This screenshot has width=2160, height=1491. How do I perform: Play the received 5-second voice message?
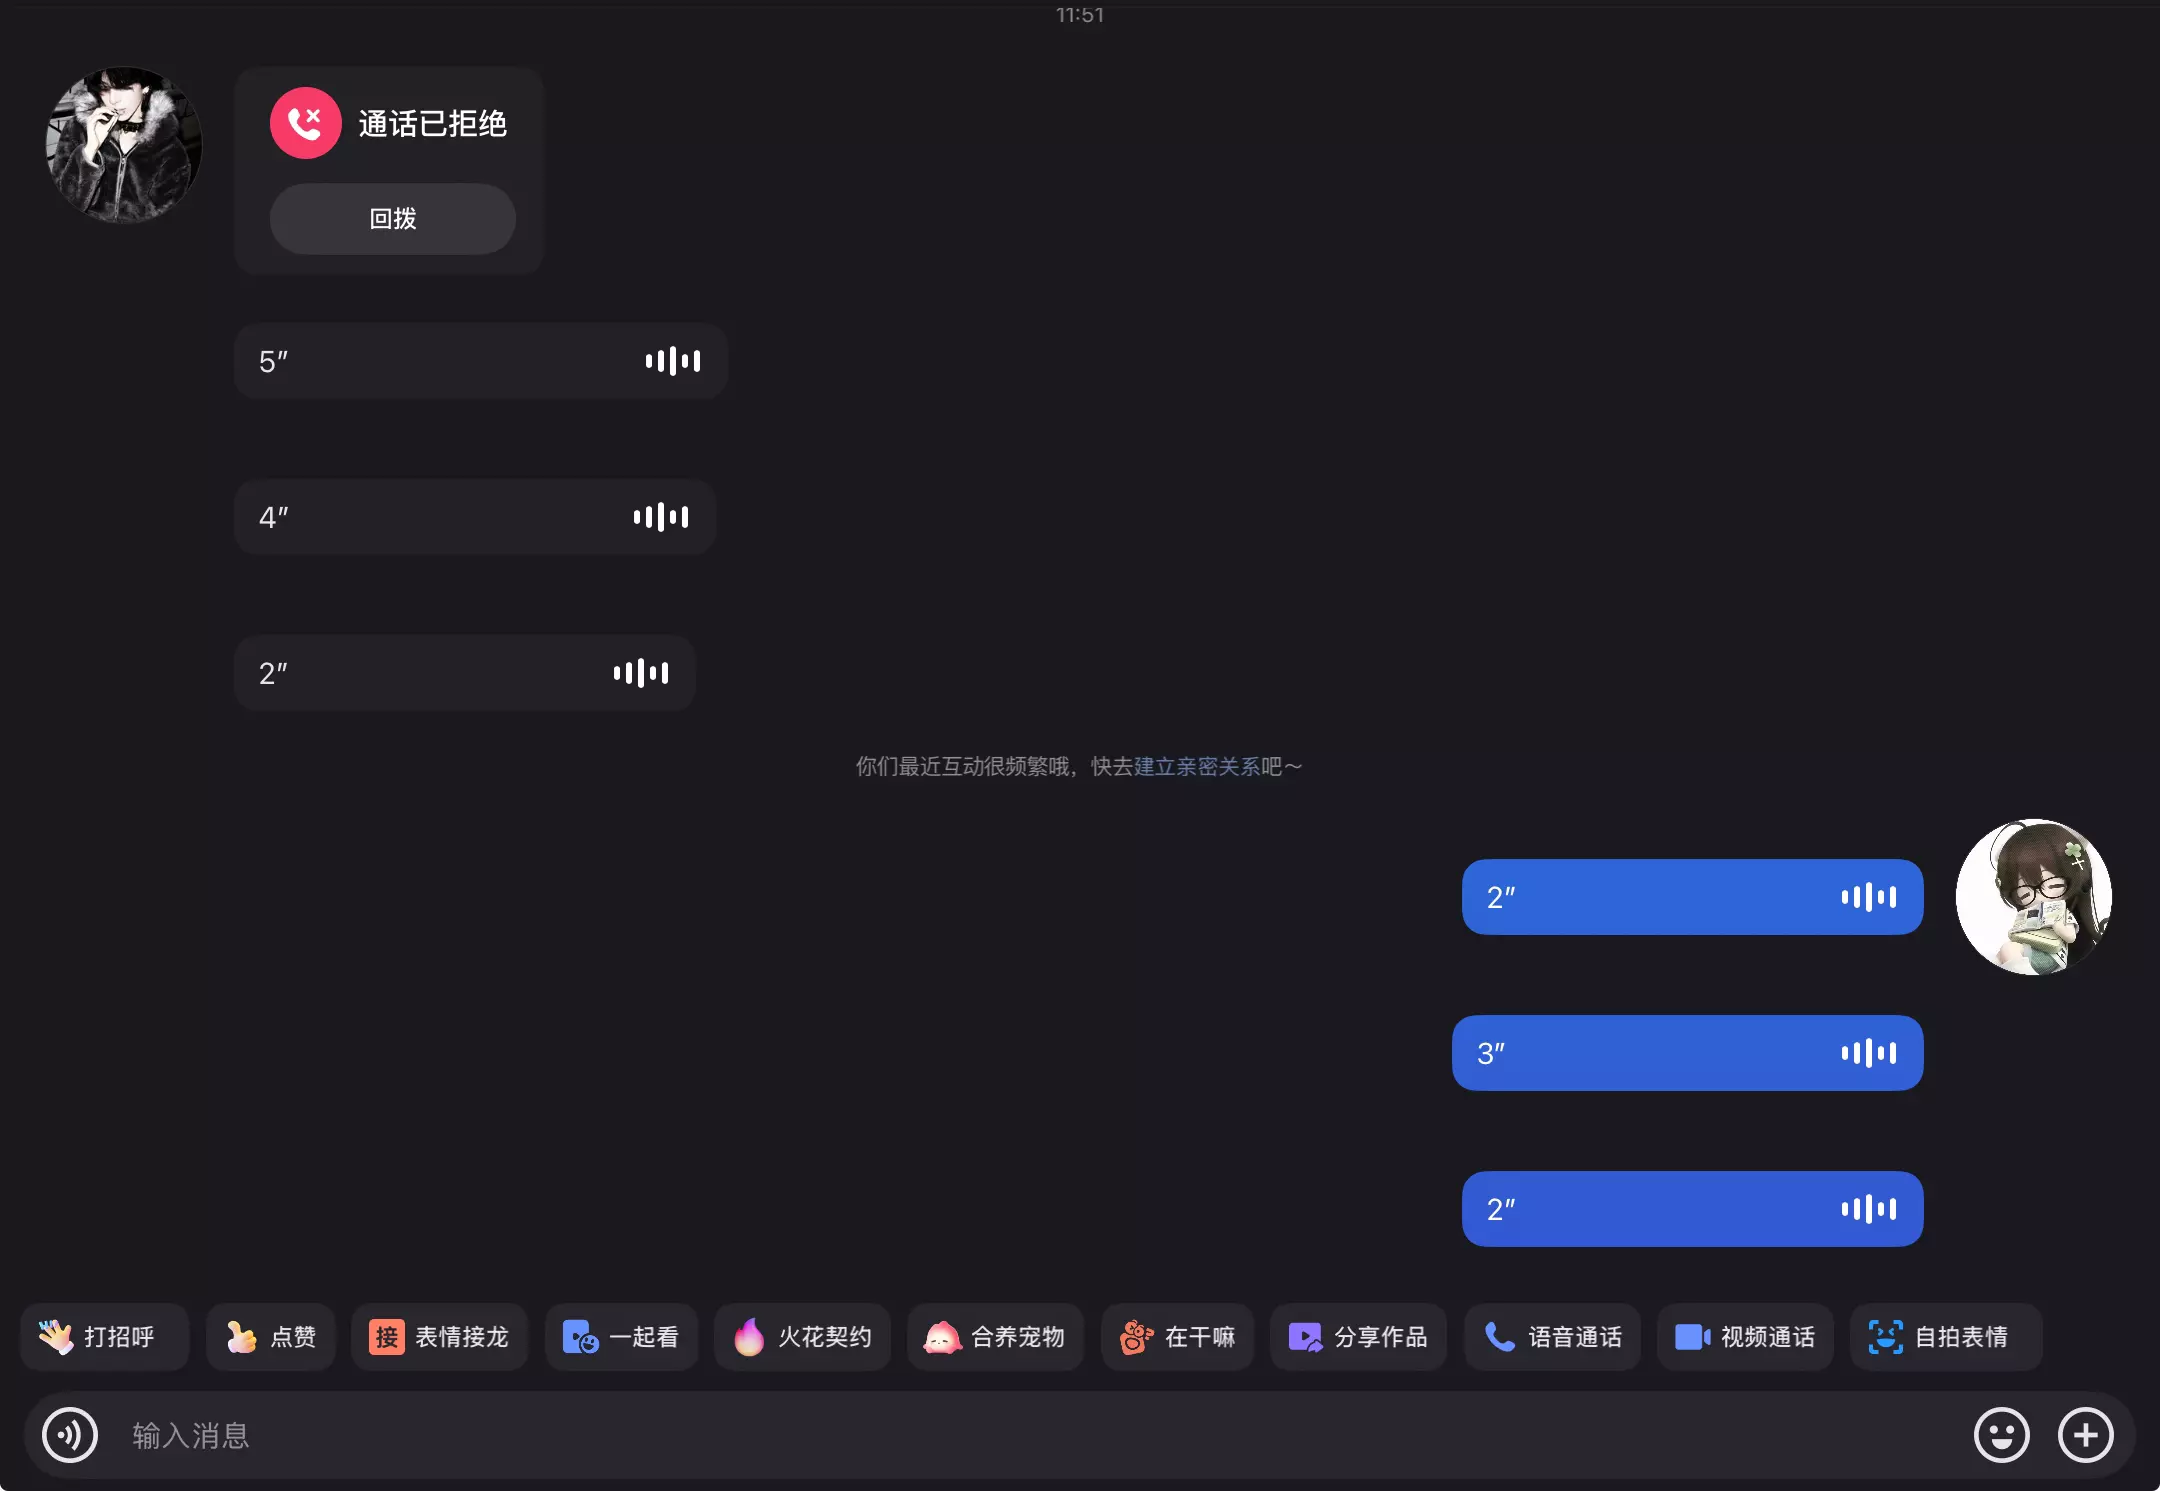pos(480,361)
